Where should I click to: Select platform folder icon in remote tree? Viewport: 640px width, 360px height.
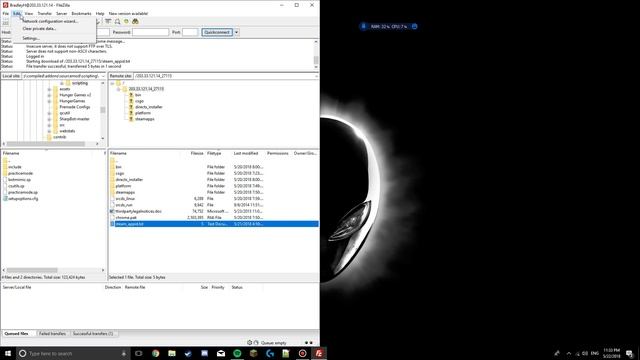[x=131, y=113]
